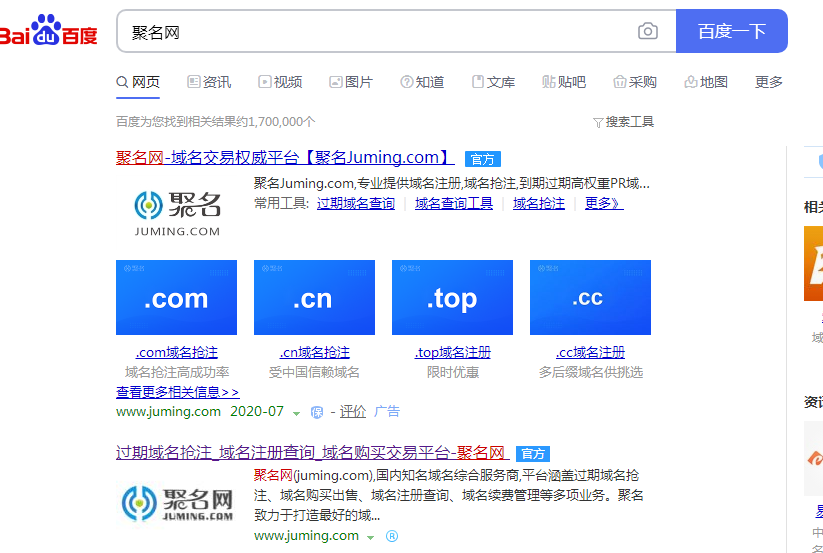
Task: Click the ® verified icon on second result
Action: pyautogui.click(x=392, y=536)
